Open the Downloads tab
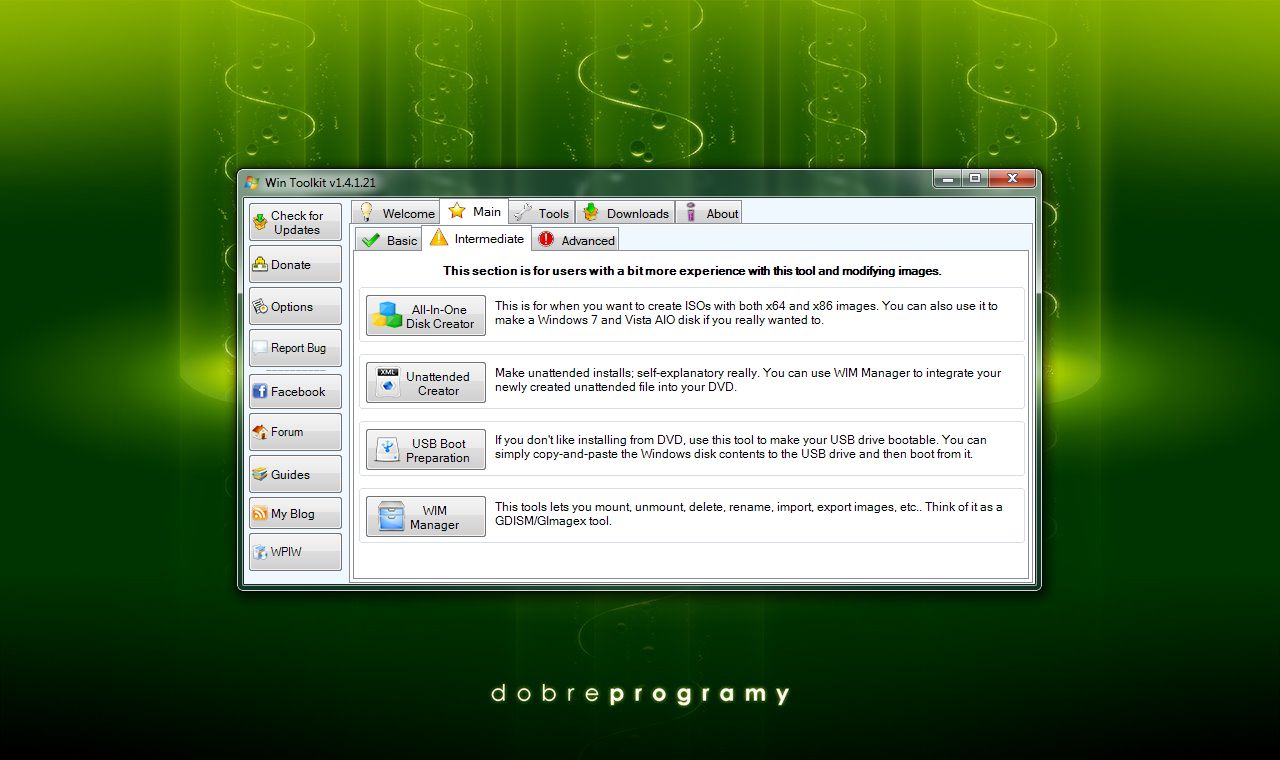This screenshot has height=760, width=1280. tap(626, 213)
